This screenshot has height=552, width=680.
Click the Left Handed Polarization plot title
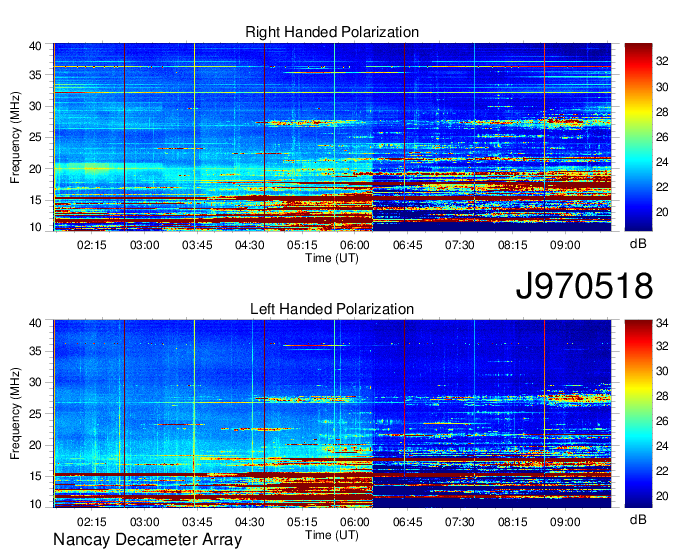(x=332, y=309)
